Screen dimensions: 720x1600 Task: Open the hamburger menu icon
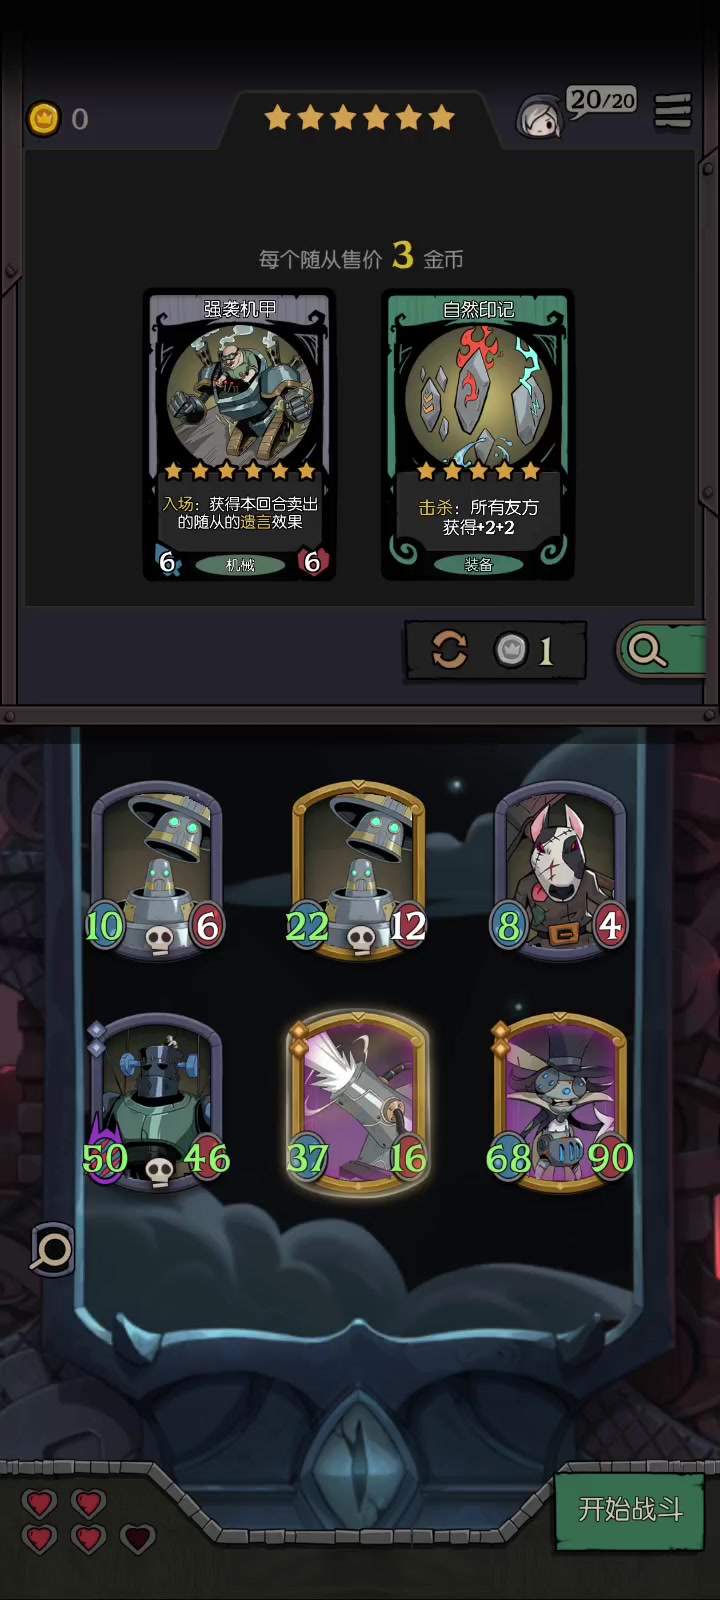click(x=673, y=112)
